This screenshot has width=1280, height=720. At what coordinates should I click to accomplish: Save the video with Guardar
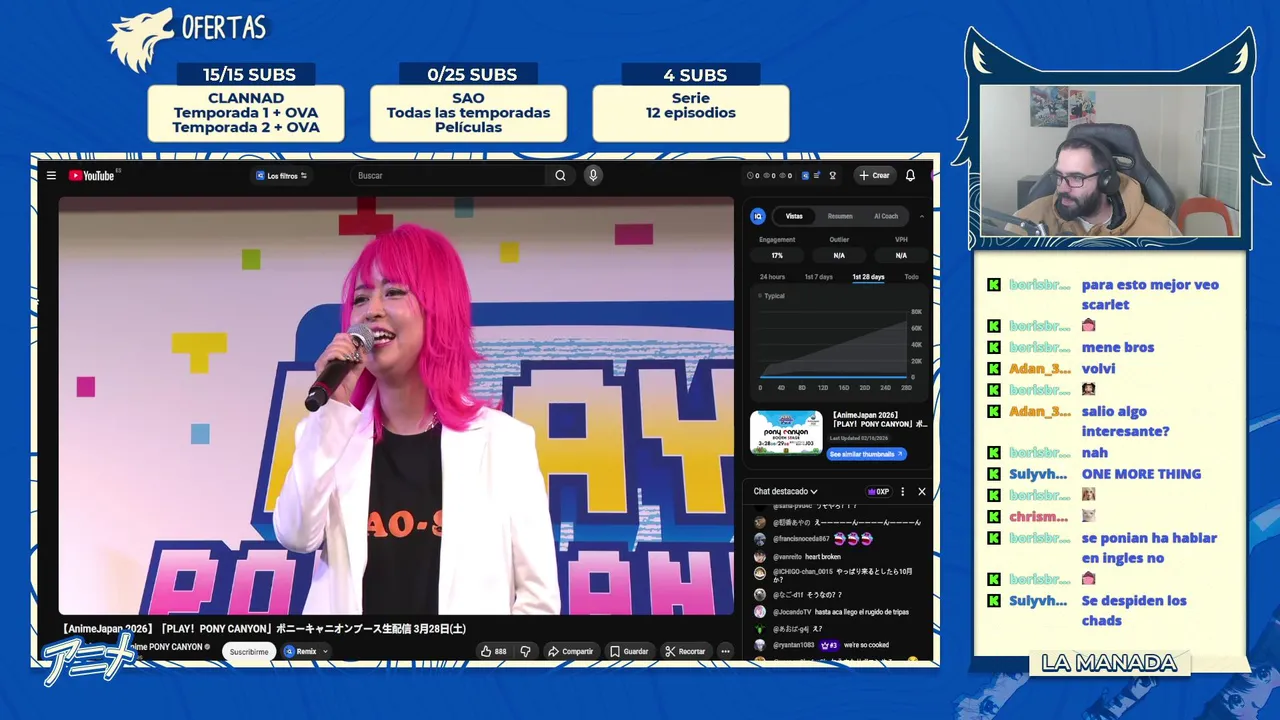[x=629, y=651]
